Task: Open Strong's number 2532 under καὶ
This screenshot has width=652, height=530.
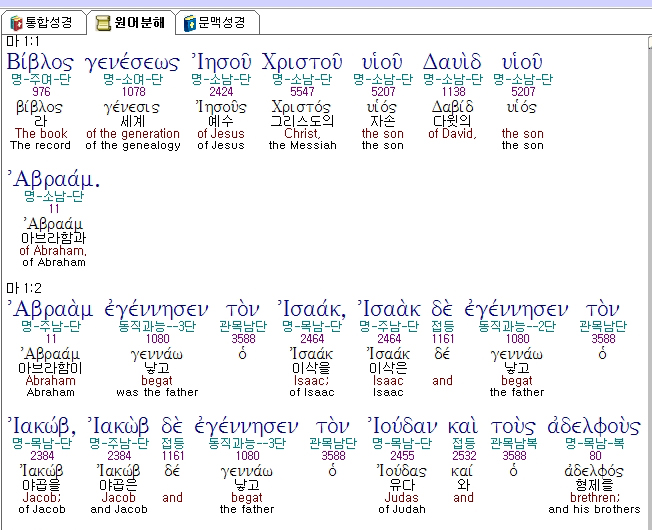Action: (x=463, y=456)
